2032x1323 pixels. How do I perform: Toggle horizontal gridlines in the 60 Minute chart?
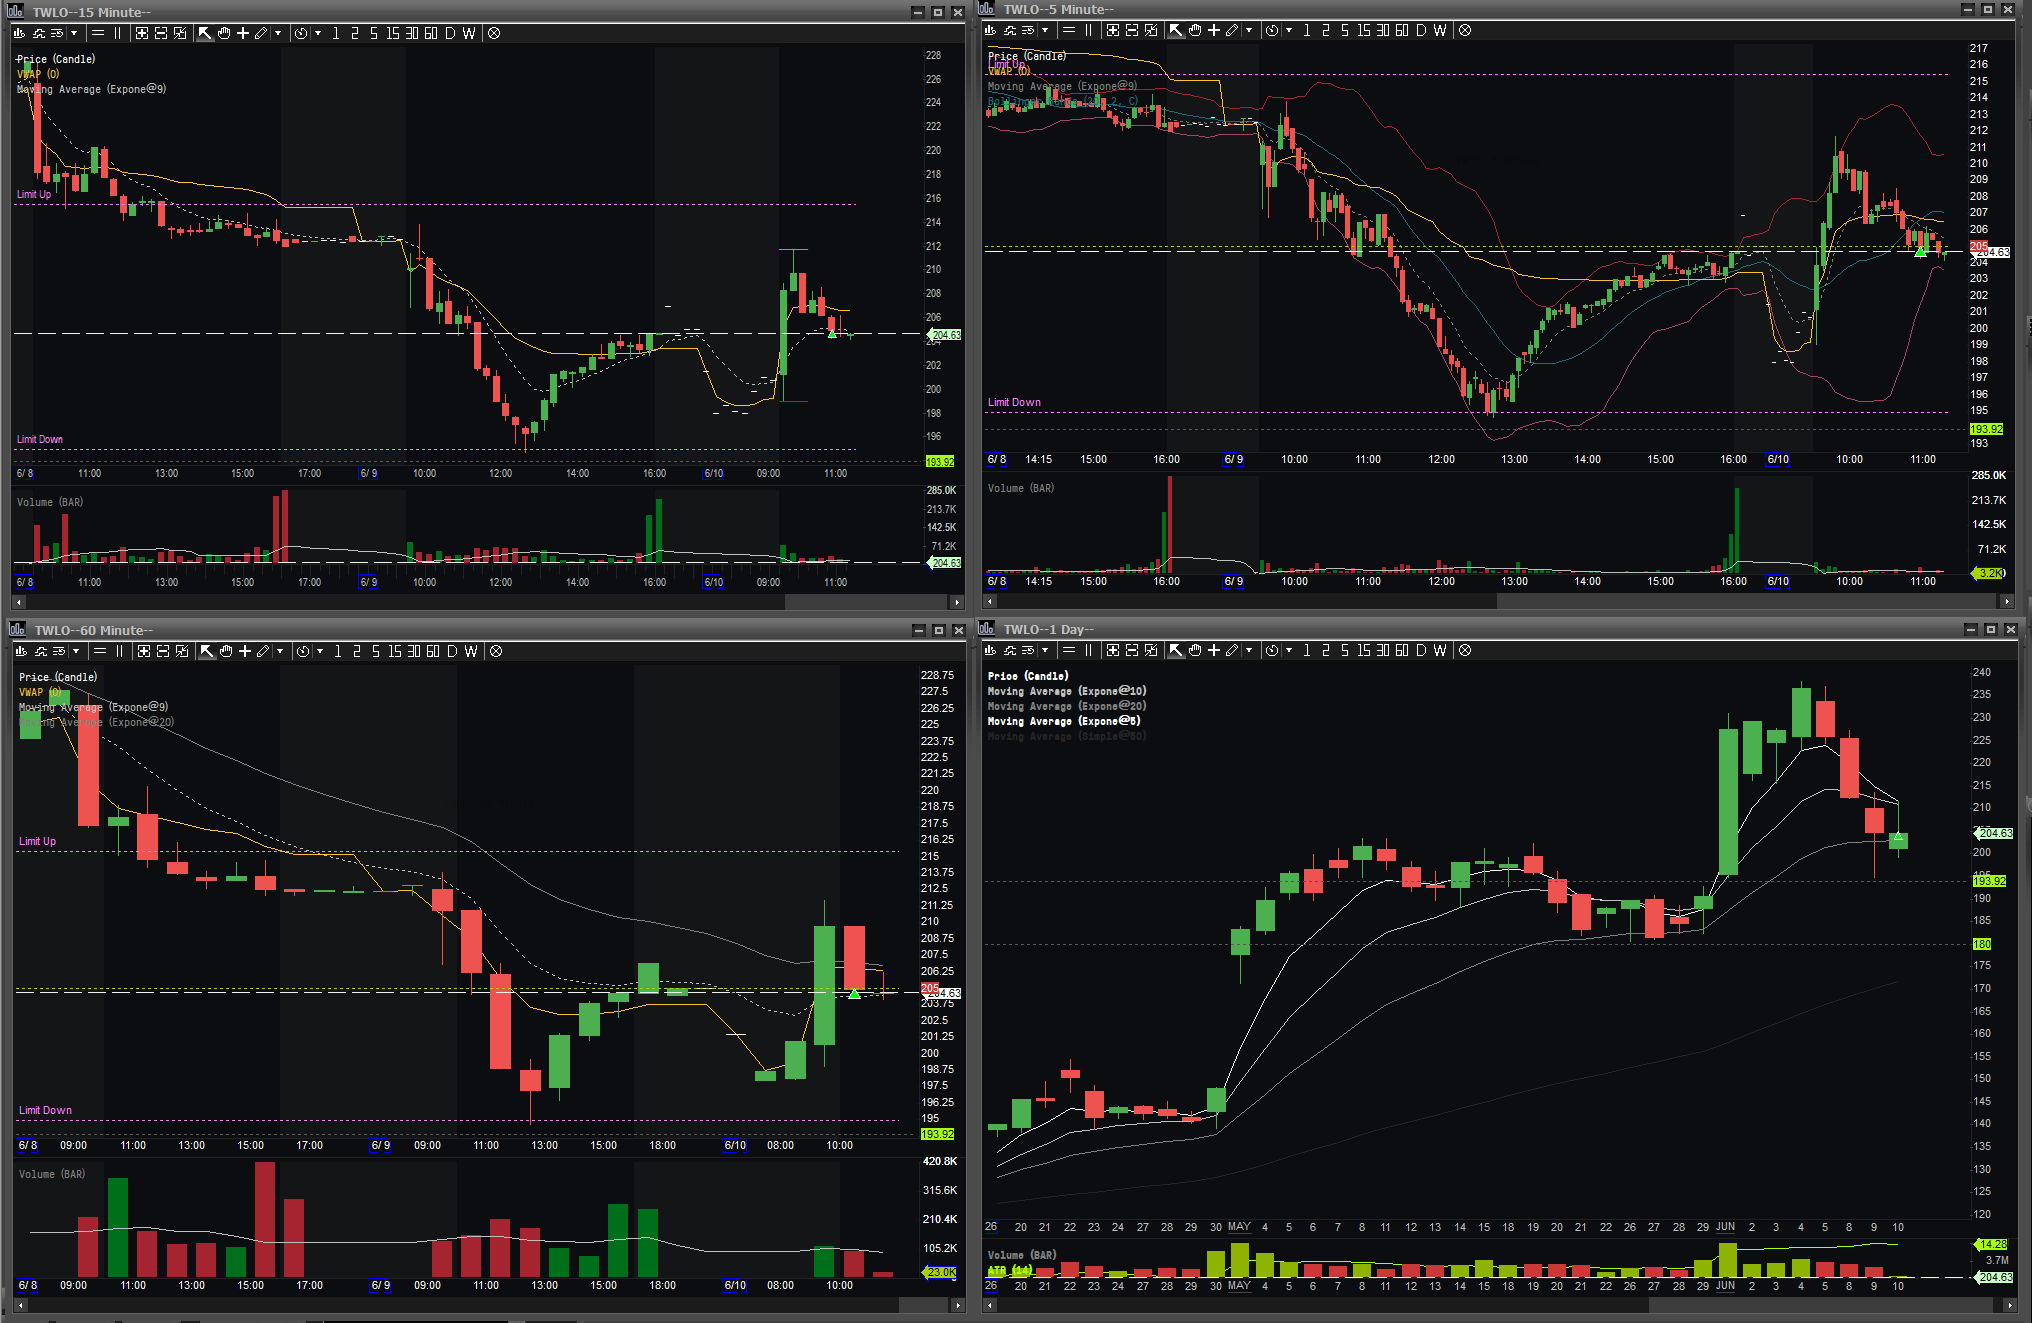[100, 651]
